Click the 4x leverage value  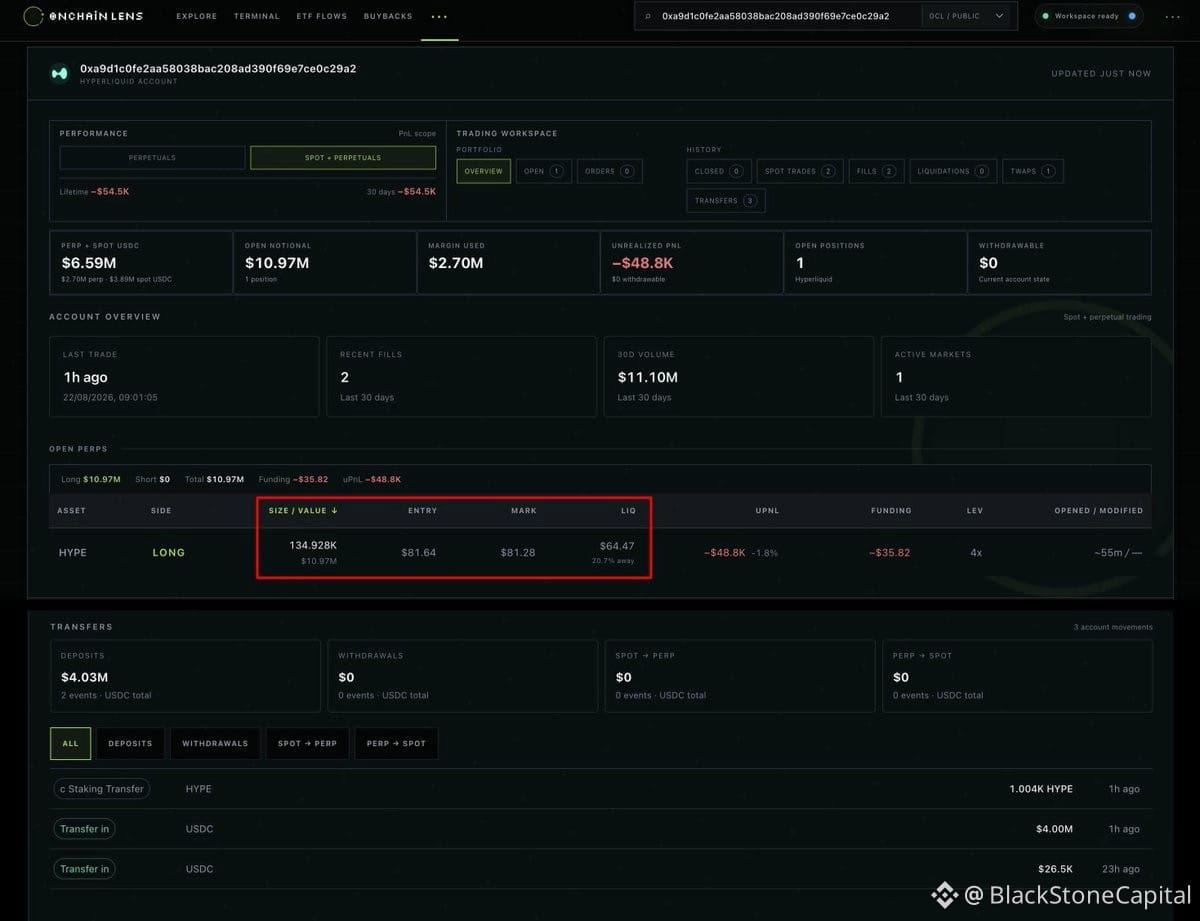(977, 552)
